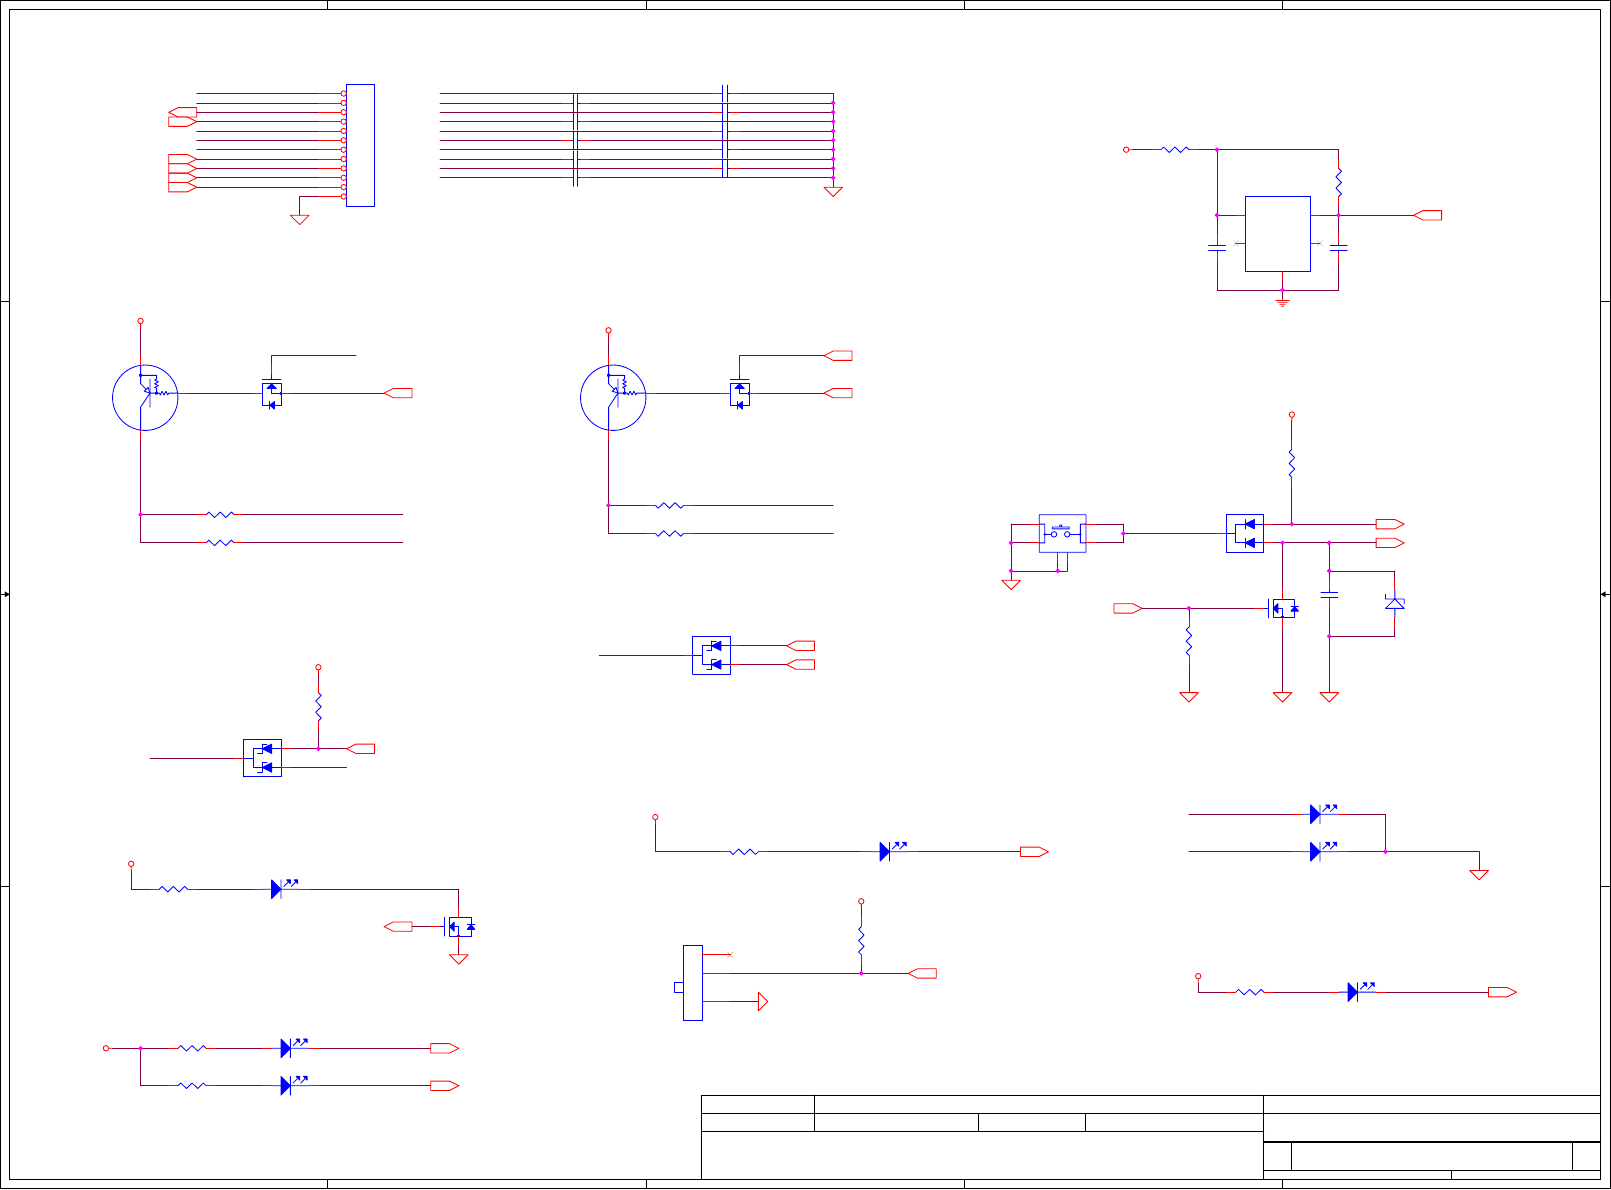Click the MOSFET switching the LED to ground

[x=459, y=927]
